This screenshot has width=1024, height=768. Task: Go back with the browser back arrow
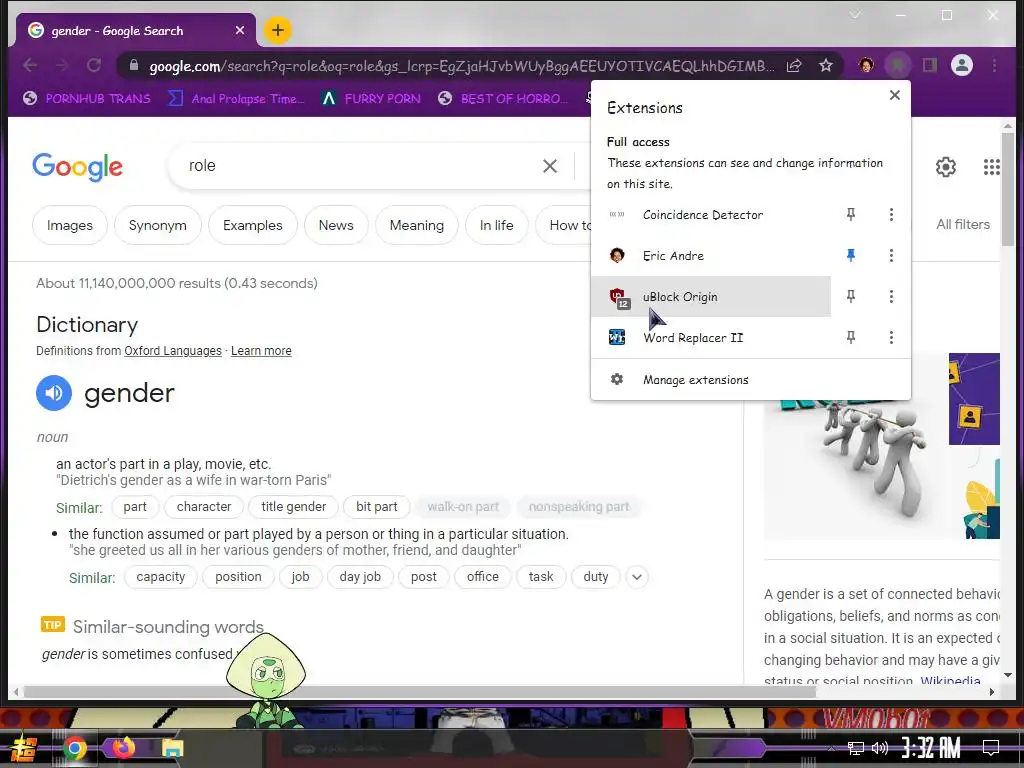30,65
